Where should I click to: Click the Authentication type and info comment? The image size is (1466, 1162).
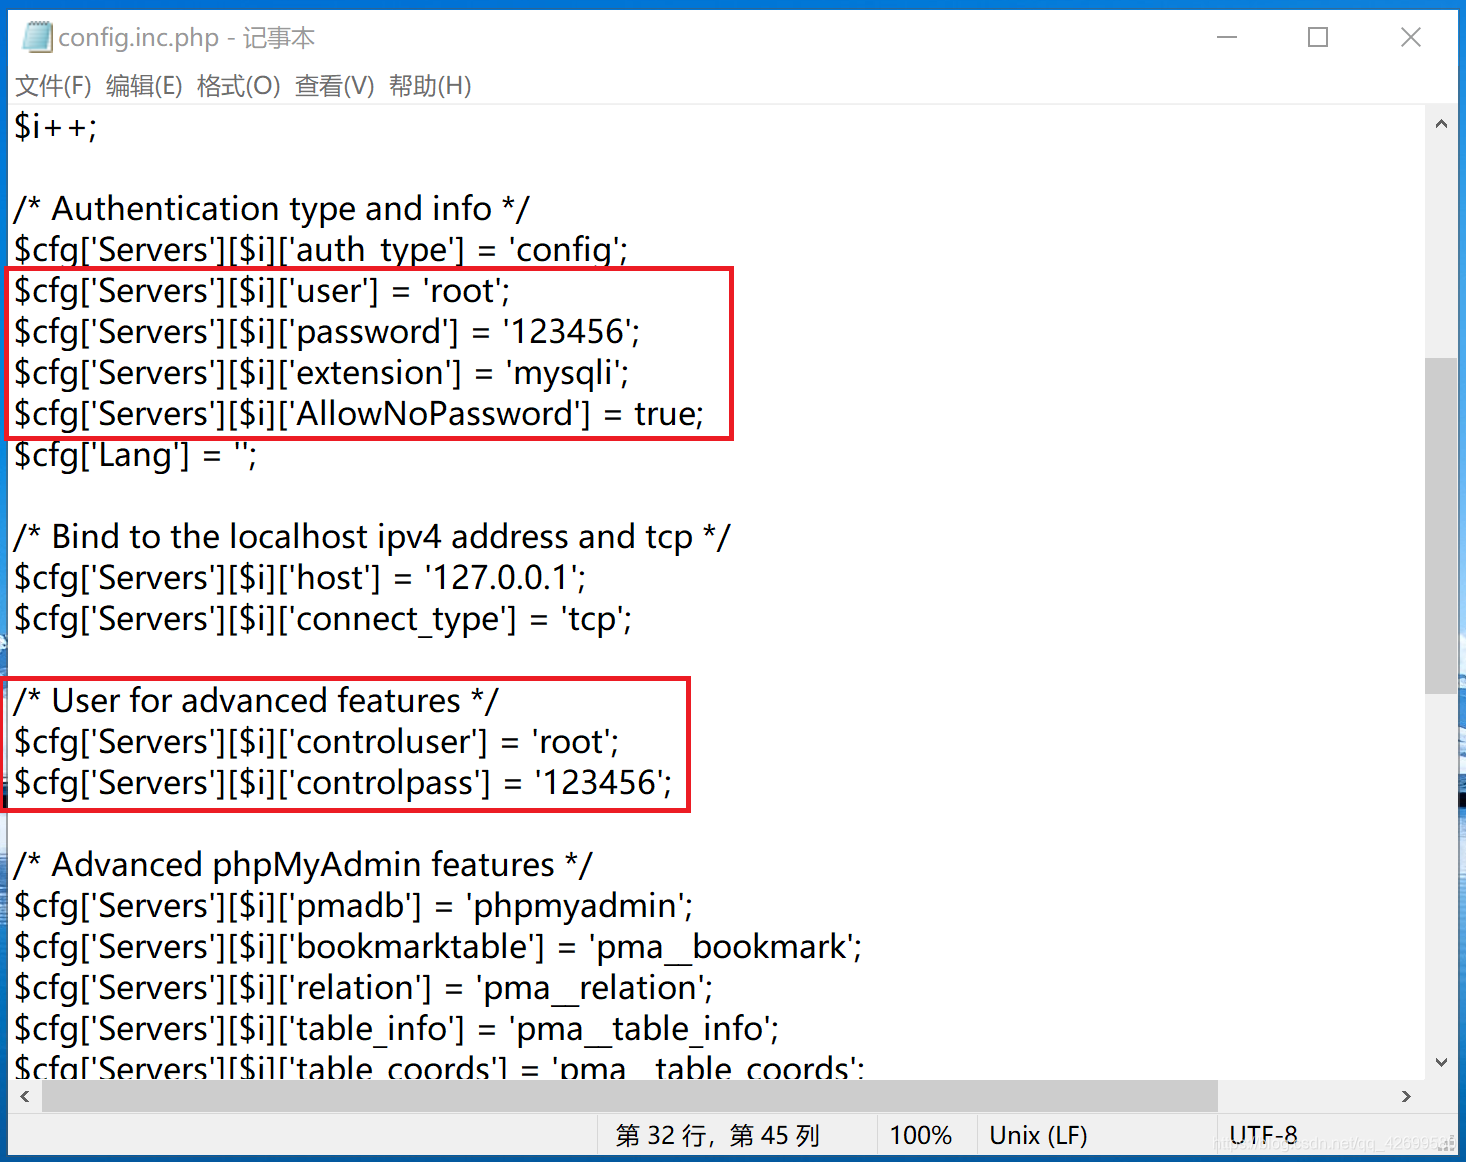pos(271,209)
